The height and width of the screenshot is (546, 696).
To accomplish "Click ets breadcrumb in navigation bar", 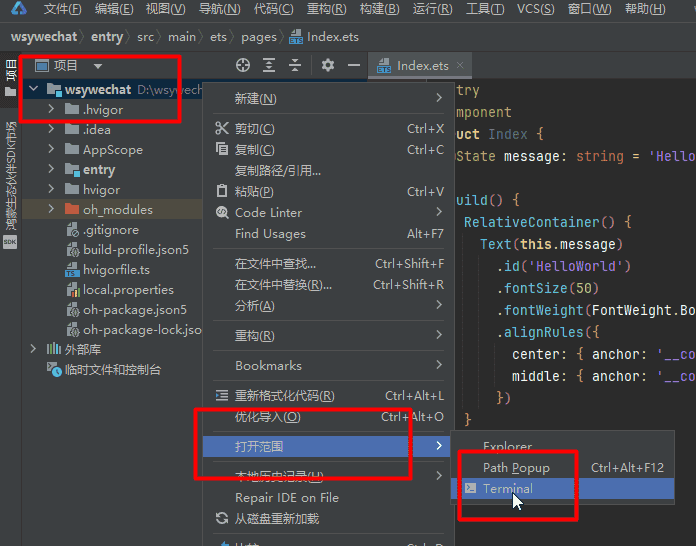I will (x=218, y=37).
